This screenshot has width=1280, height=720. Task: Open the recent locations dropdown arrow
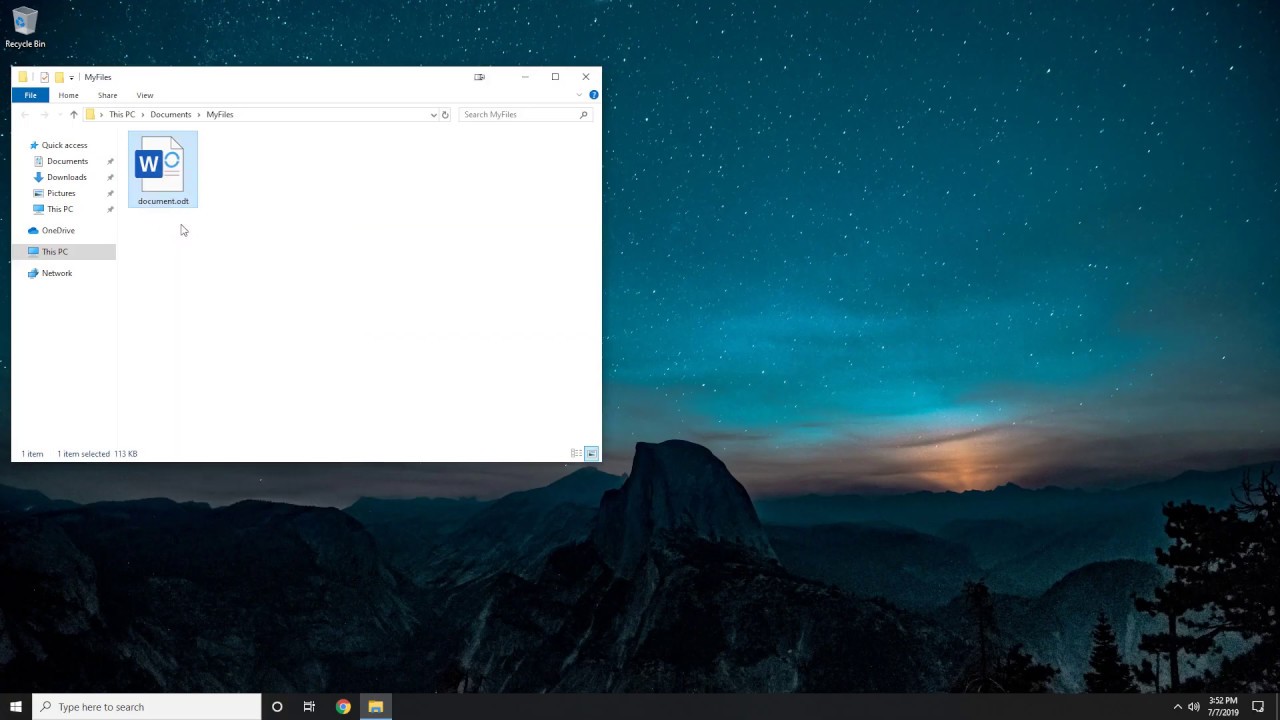[59, 115]
